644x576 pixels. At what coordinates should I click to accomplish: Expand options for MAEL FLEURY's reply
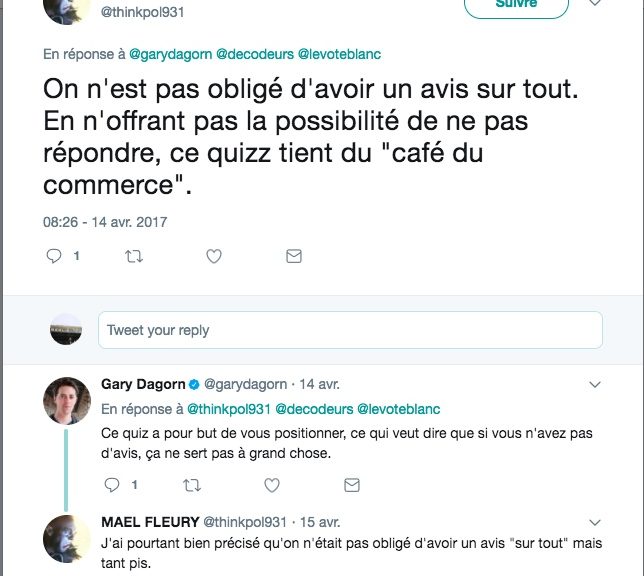594,522
